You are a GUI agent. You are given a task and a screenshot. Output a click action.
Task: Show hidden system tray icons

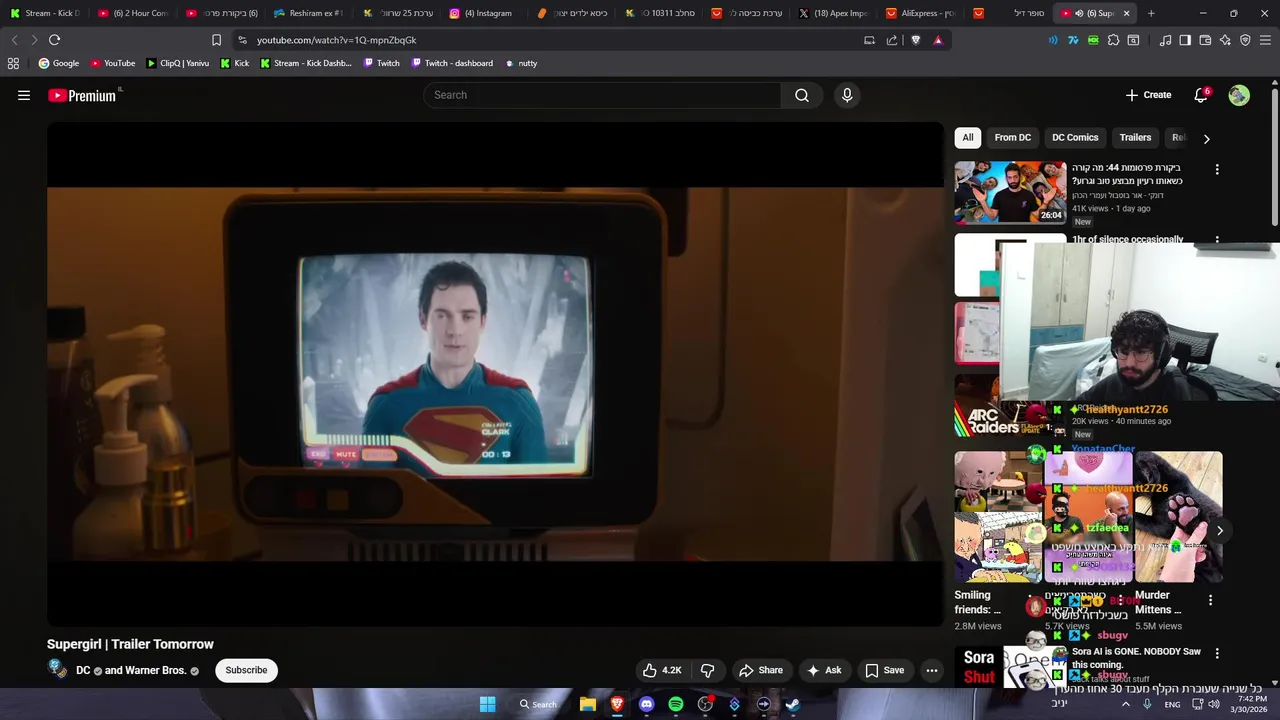tap(1125, 704)
